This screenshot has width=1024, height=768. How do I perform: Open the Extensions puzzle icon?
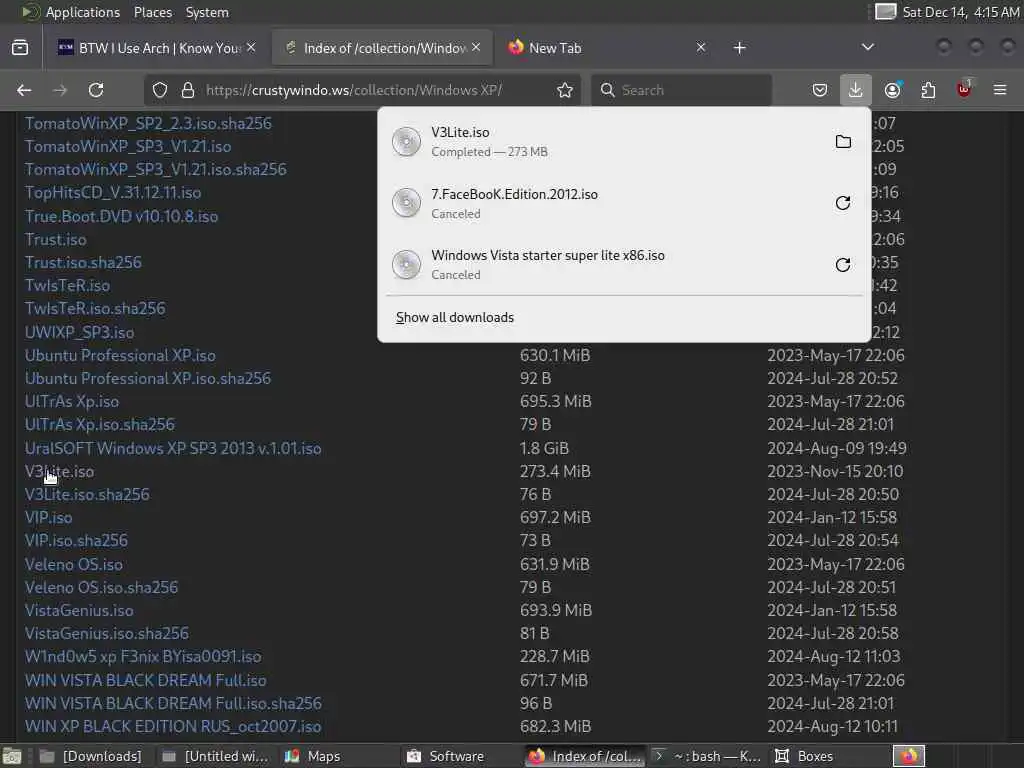tap(928, 90)
